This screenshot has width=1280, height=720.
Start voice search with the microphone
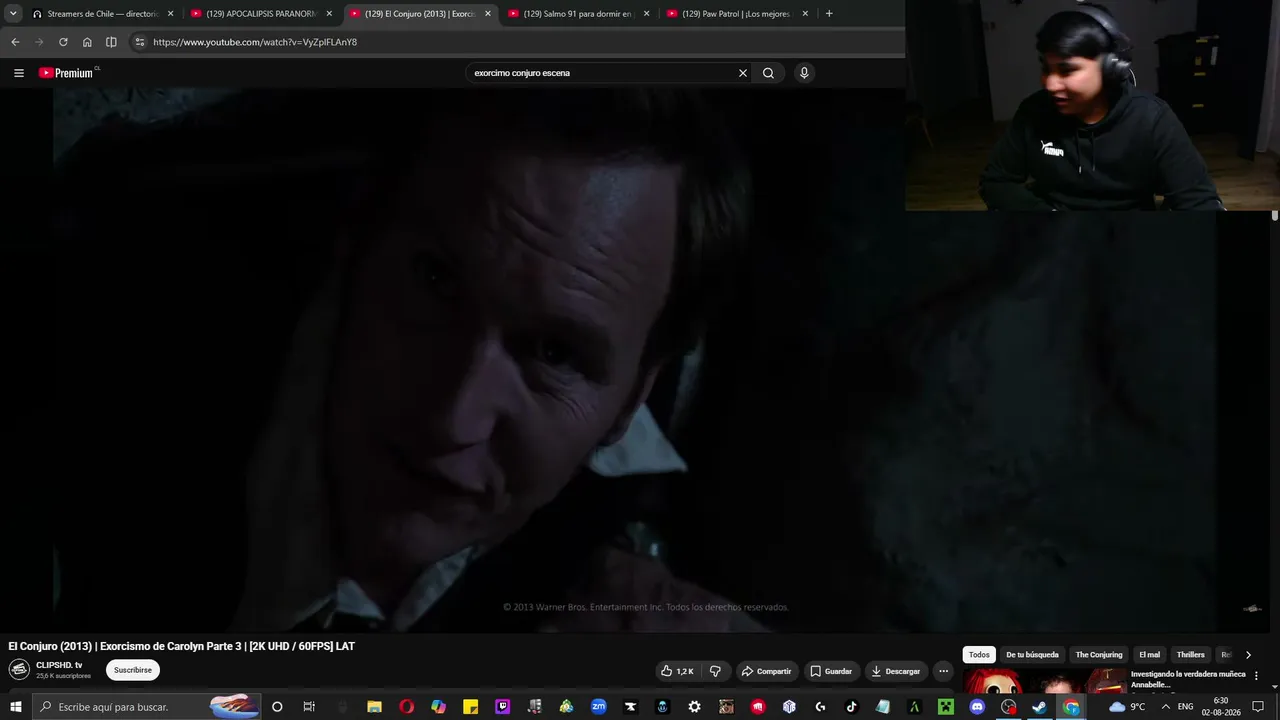click(804, 73)
